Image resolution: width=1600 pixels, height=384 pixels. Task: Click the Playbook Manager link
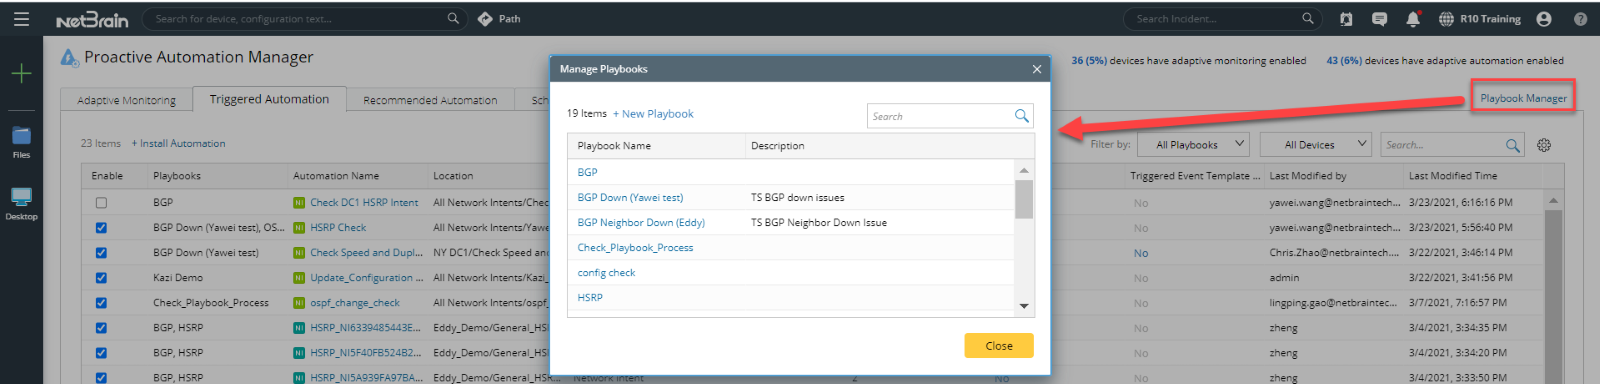pos(1523,98)
